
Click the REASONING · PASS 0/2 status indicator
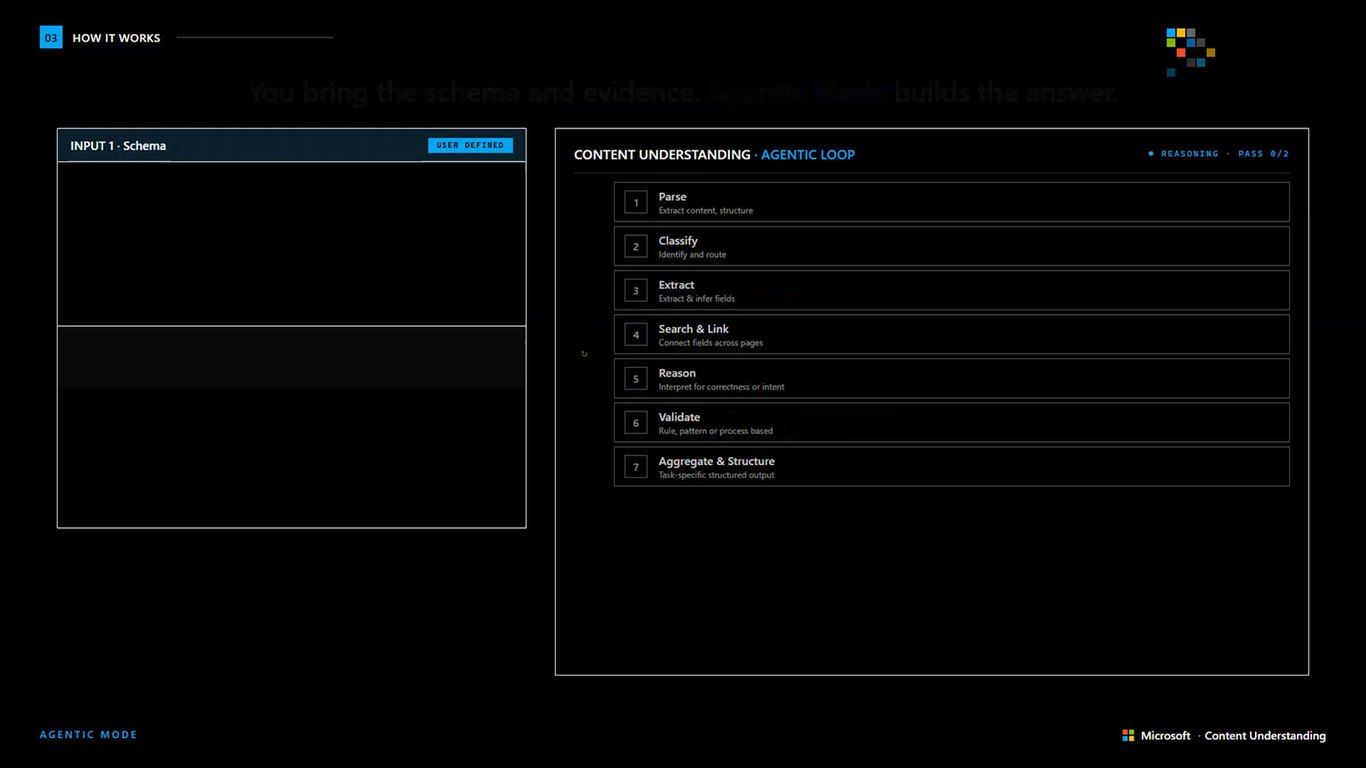(x=1218, y=154)
